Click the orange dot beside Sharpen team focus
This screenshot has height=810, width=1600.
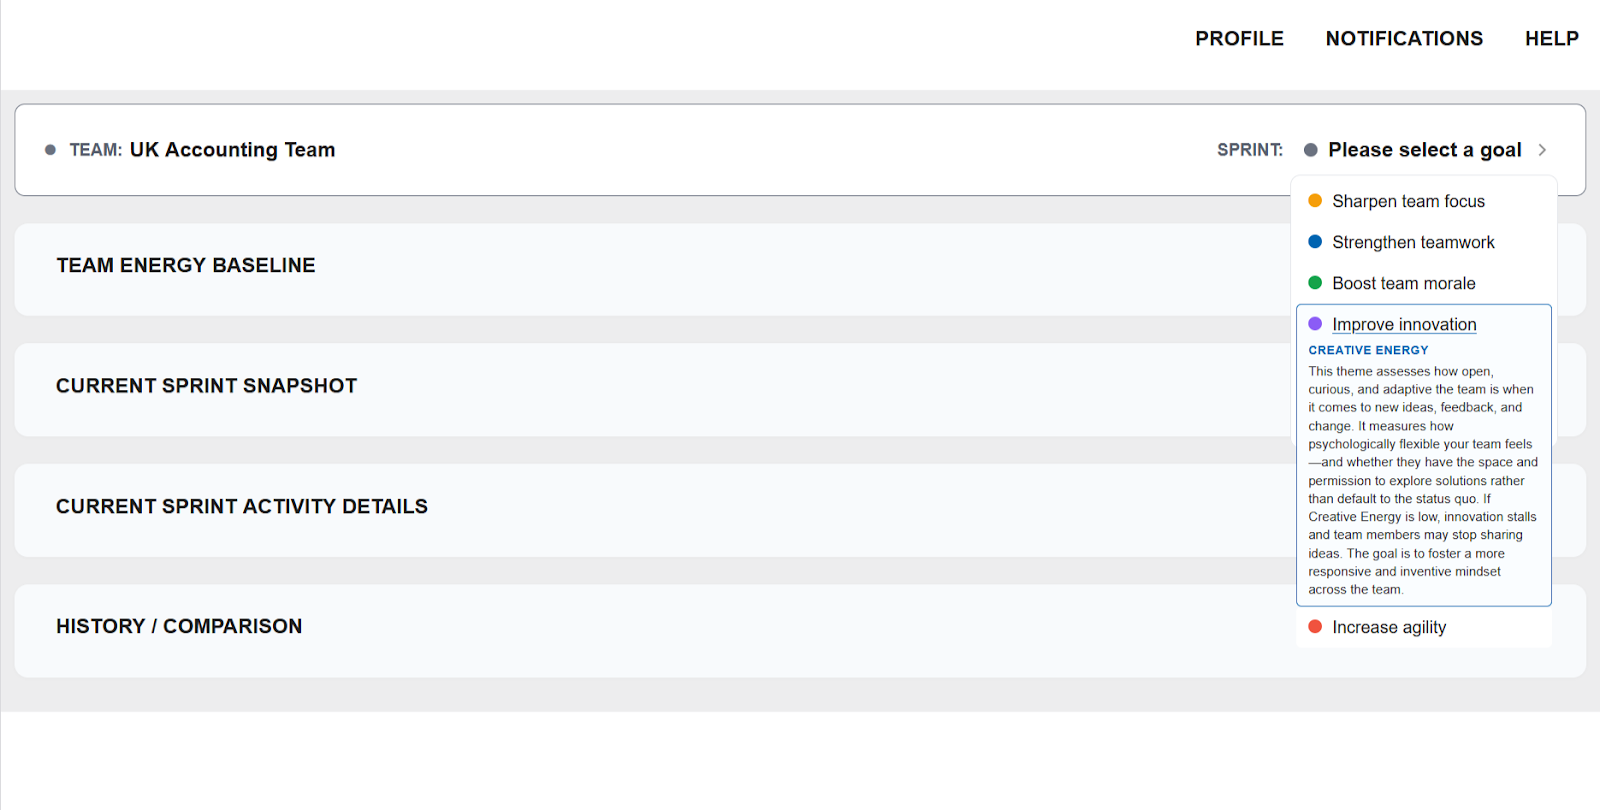(1315, 201)
